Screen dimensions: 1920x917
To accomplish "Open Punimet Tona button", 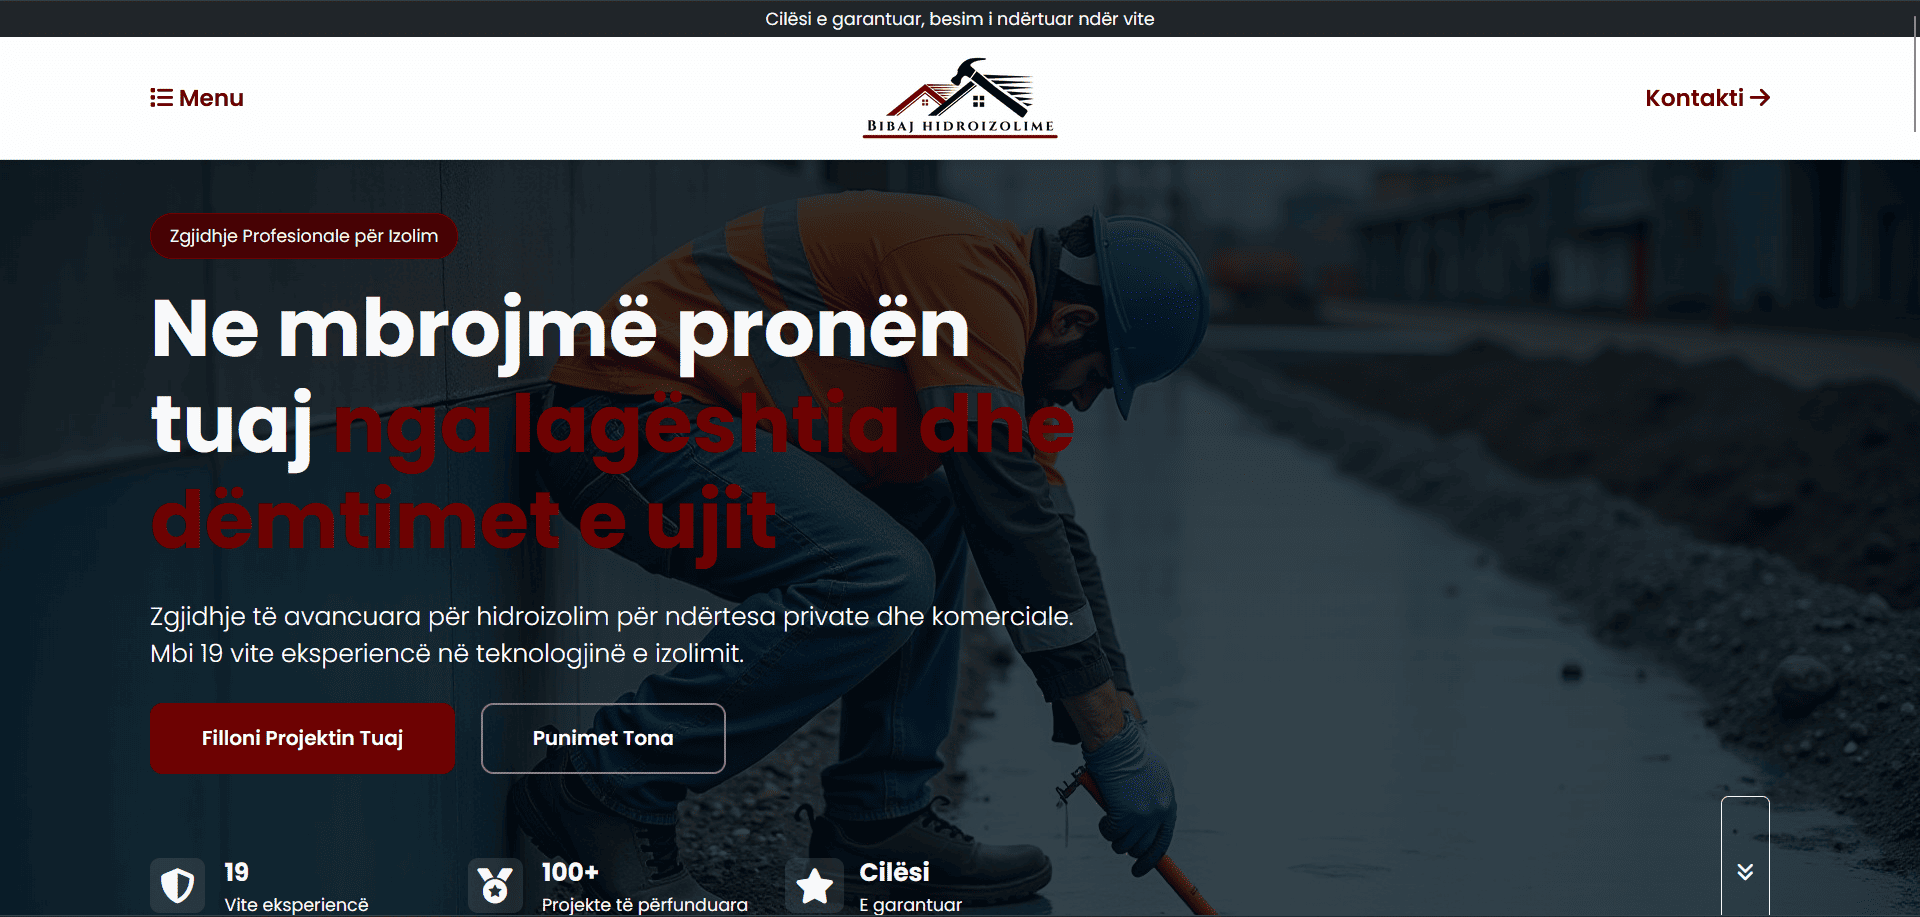I will 603,738.
